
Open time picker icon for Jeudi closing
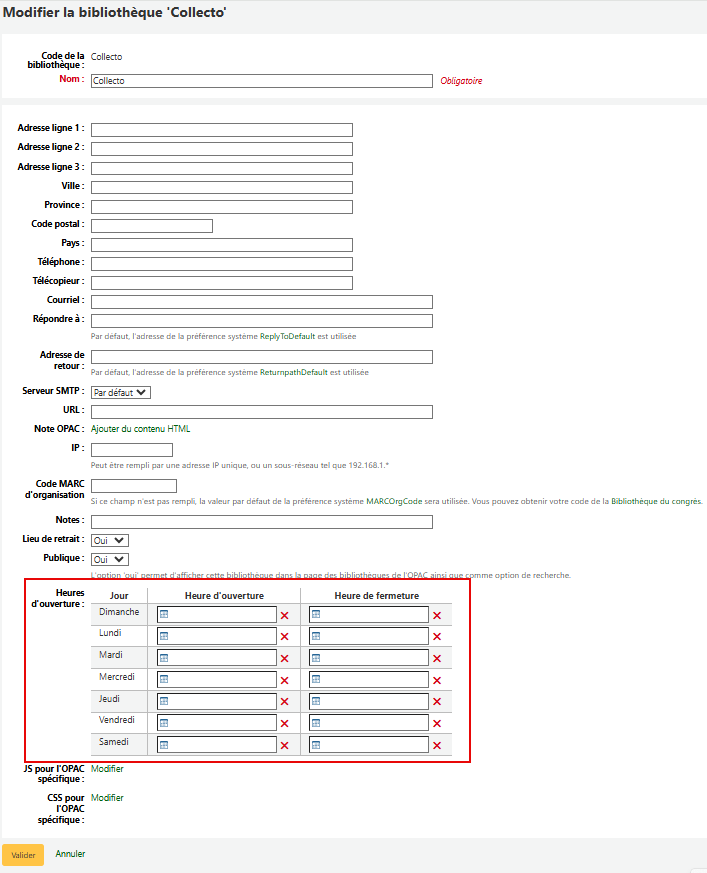click(x=316, y=701)
